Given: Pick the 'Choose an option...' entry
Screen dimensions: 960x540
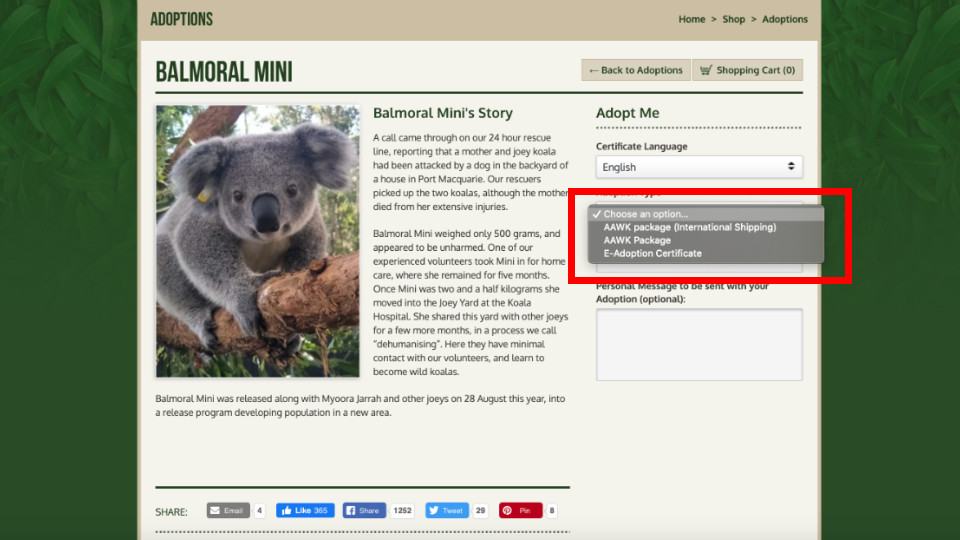Looking at the screenshot, I should pos(645,214).
